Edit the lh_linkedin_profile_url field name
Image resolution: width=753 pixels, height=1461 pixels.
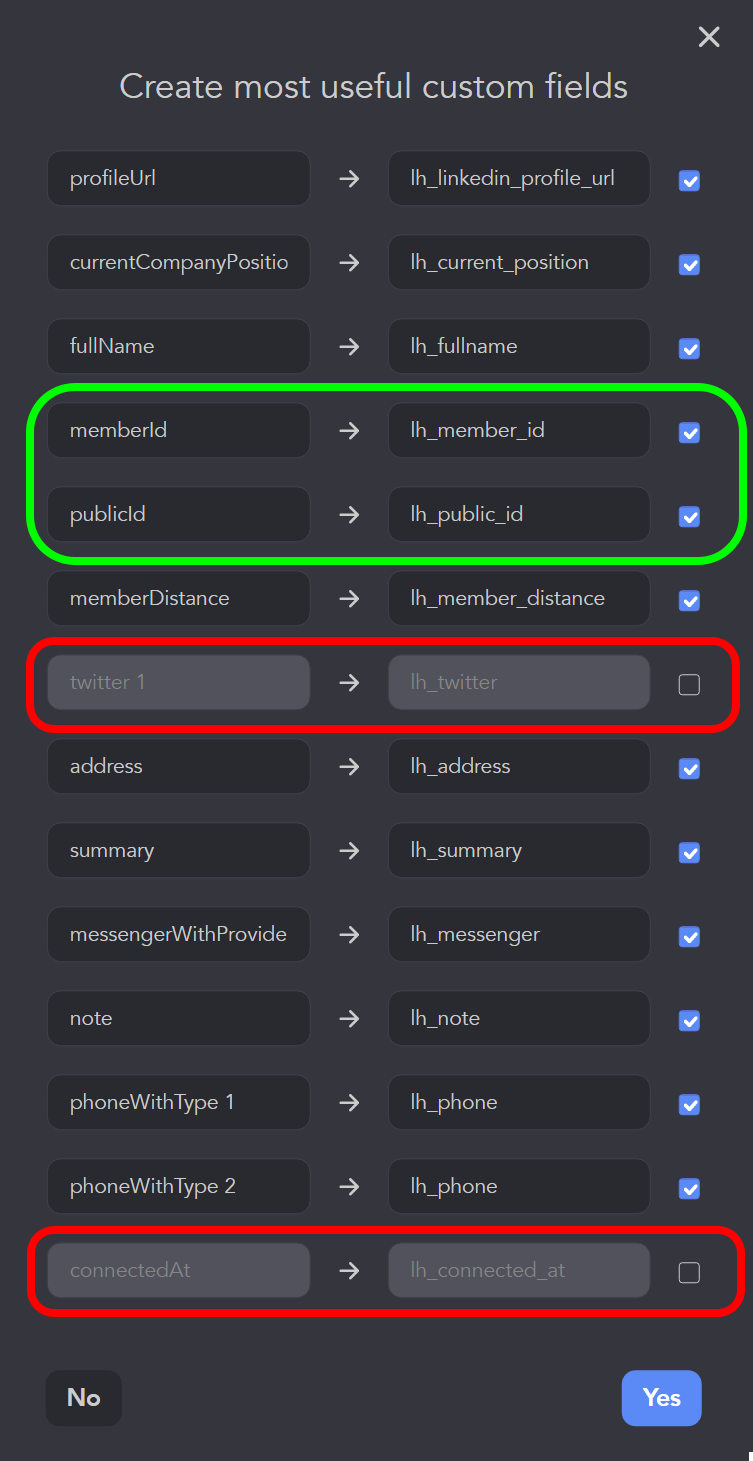[x=519, y=179]
